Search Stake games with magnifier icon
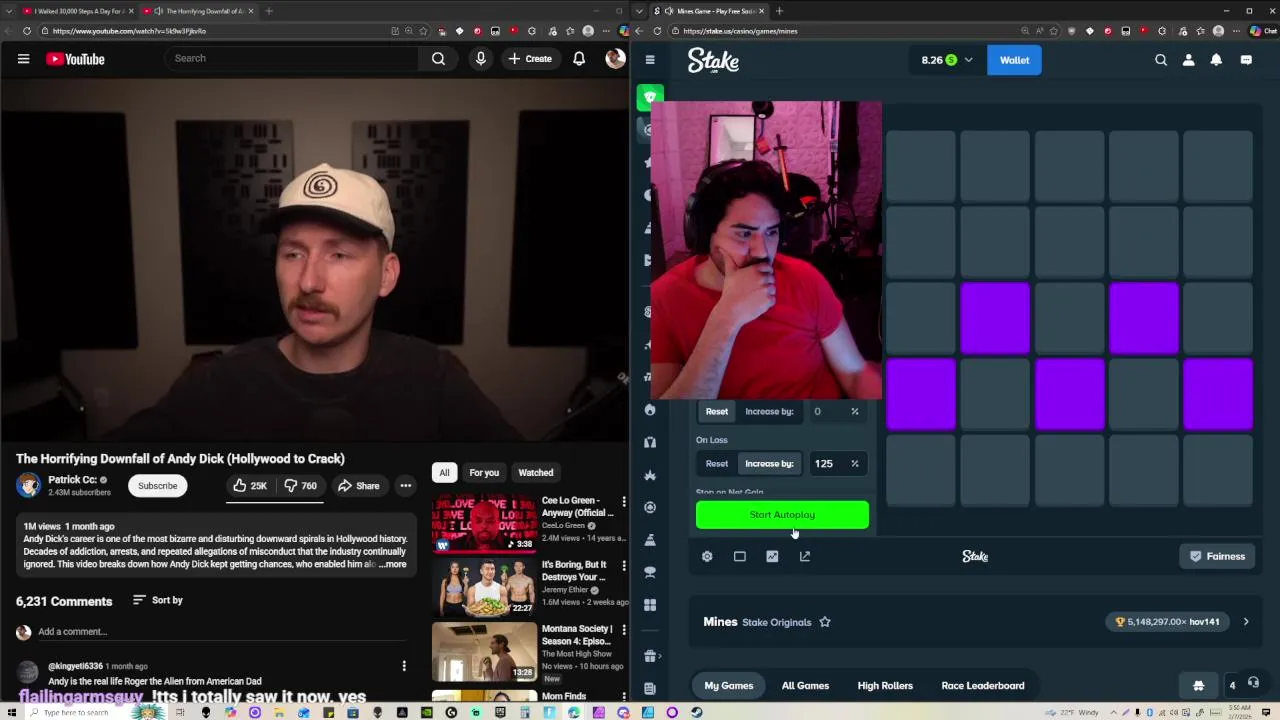Screen dimensions: 1280x720 1161,60
